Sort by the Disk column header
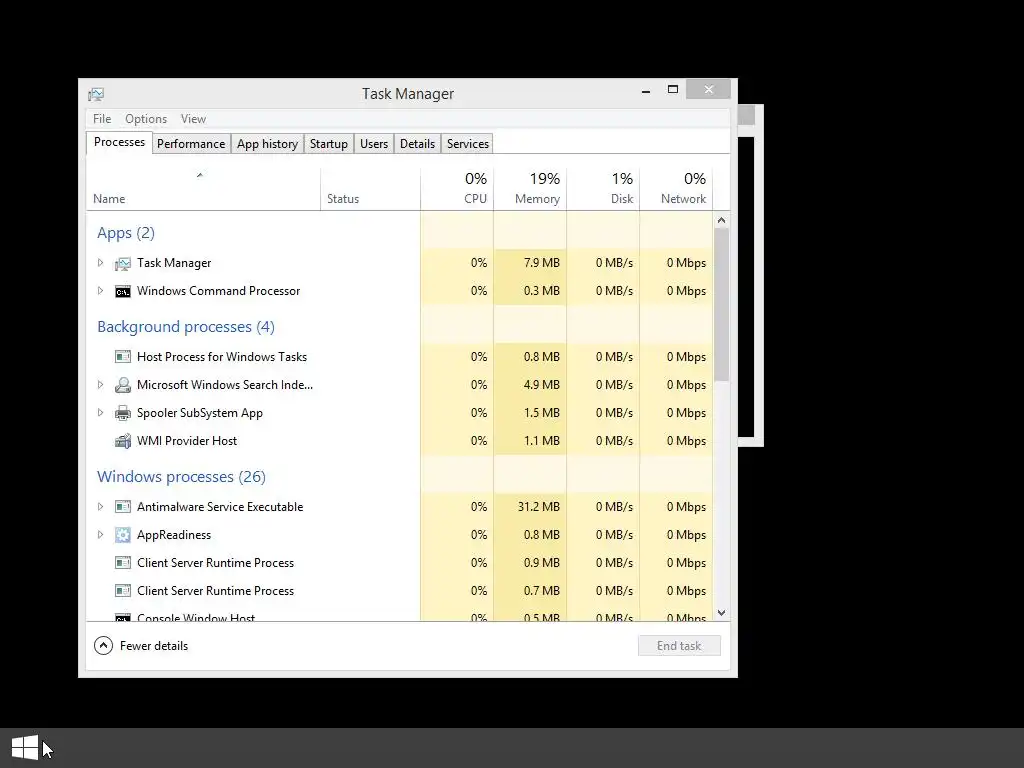The width and height of the screenshot is (1024, 768). [x=603, y=189]
